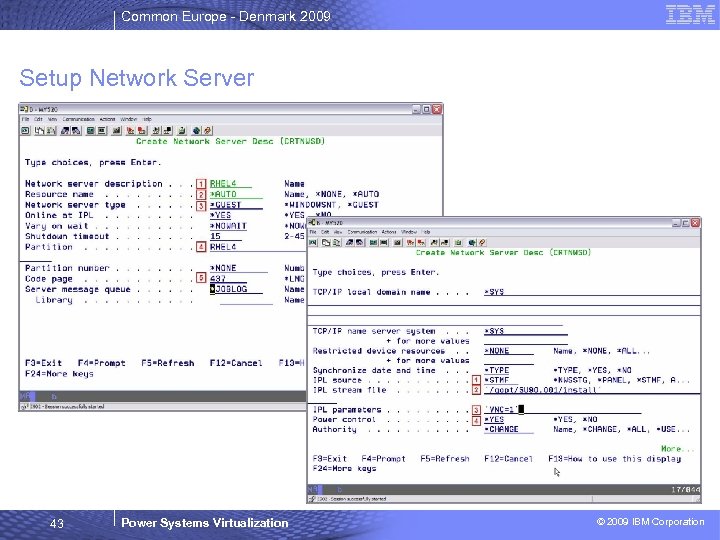Click Support globe icon in right window toolbar
The height and width of the screenshot is (540, 720).
point(472,242)
